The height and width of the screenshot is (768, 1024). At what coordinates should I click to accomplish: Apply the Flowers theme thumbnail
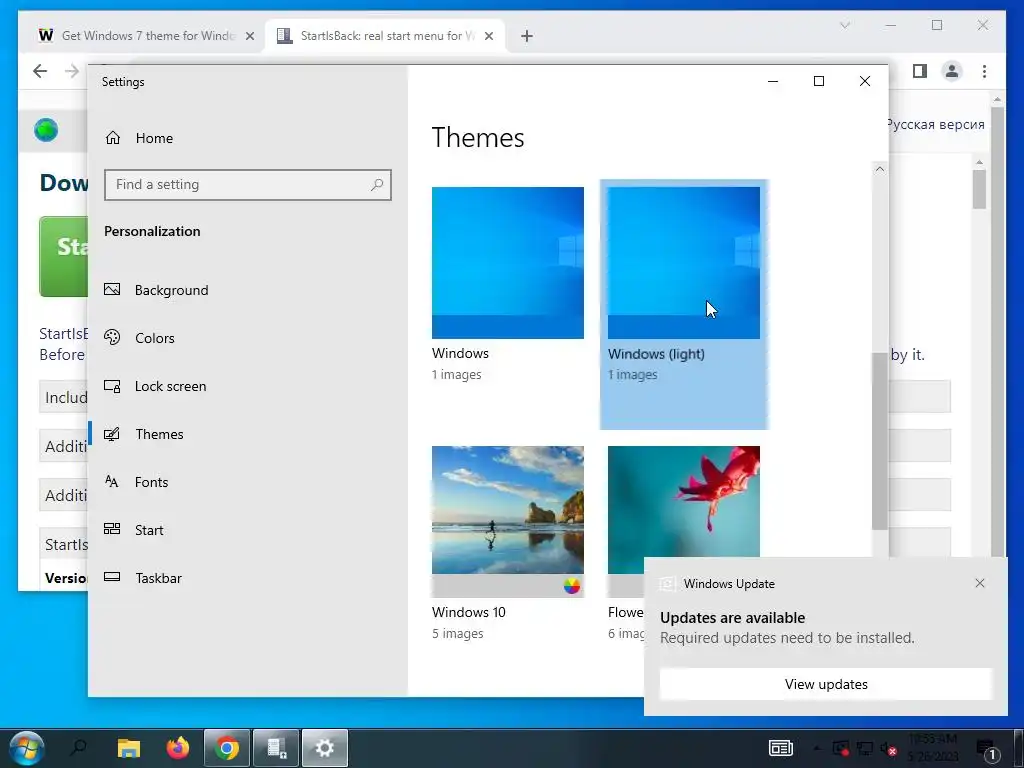tap(684, 502)
